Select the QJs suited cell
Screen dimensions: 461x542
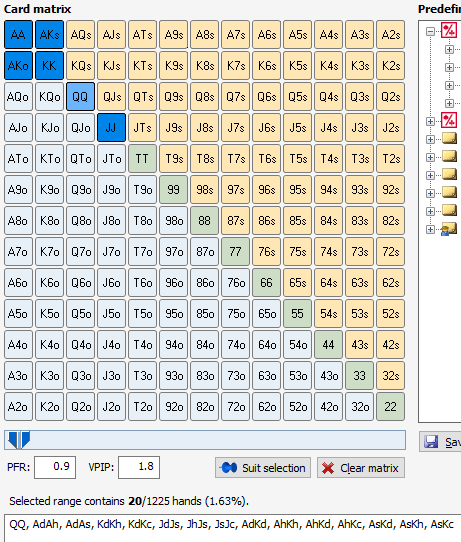click(x=111, y=96)
